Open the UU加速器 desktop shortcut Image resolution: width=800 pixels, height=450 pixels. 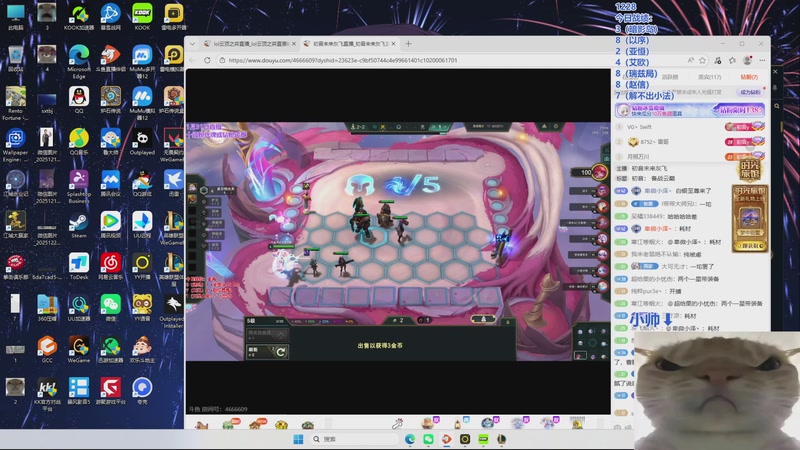[79, 308]
